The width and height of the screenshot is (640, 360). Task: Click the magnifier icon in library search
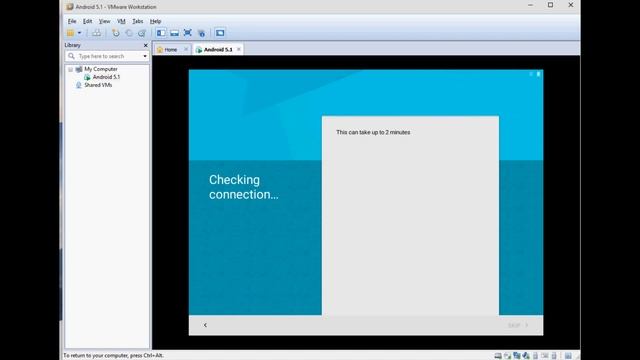[x=71, y=56]
